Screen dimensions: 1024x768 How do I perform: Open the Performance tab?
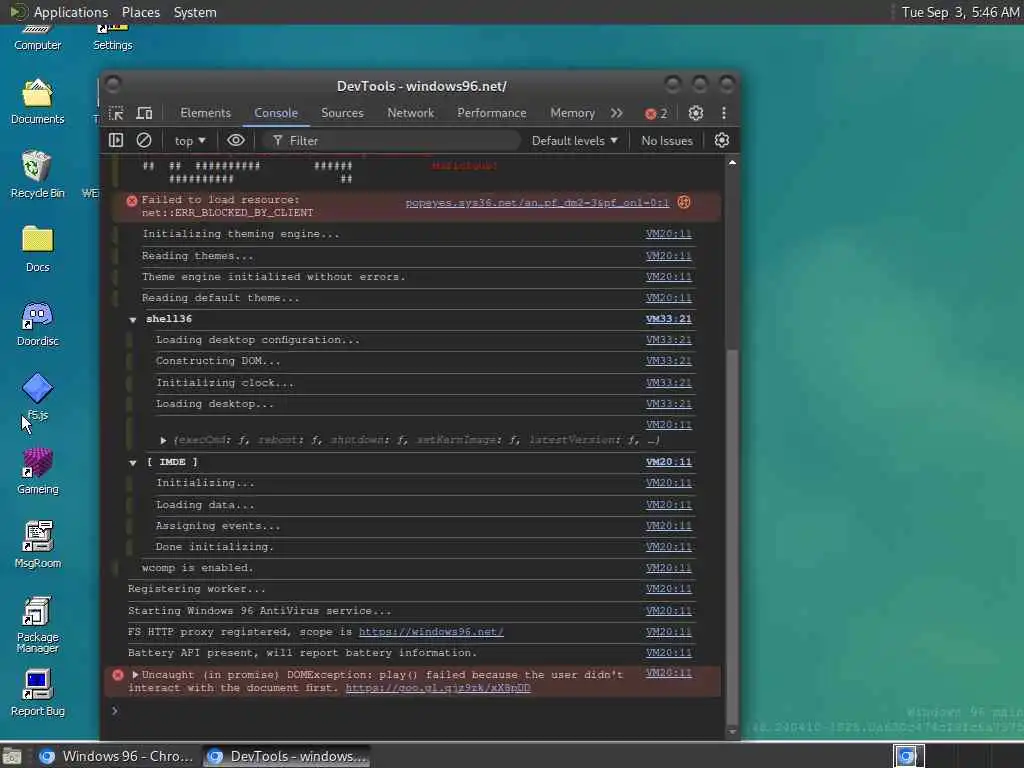(x=491, y=113)
